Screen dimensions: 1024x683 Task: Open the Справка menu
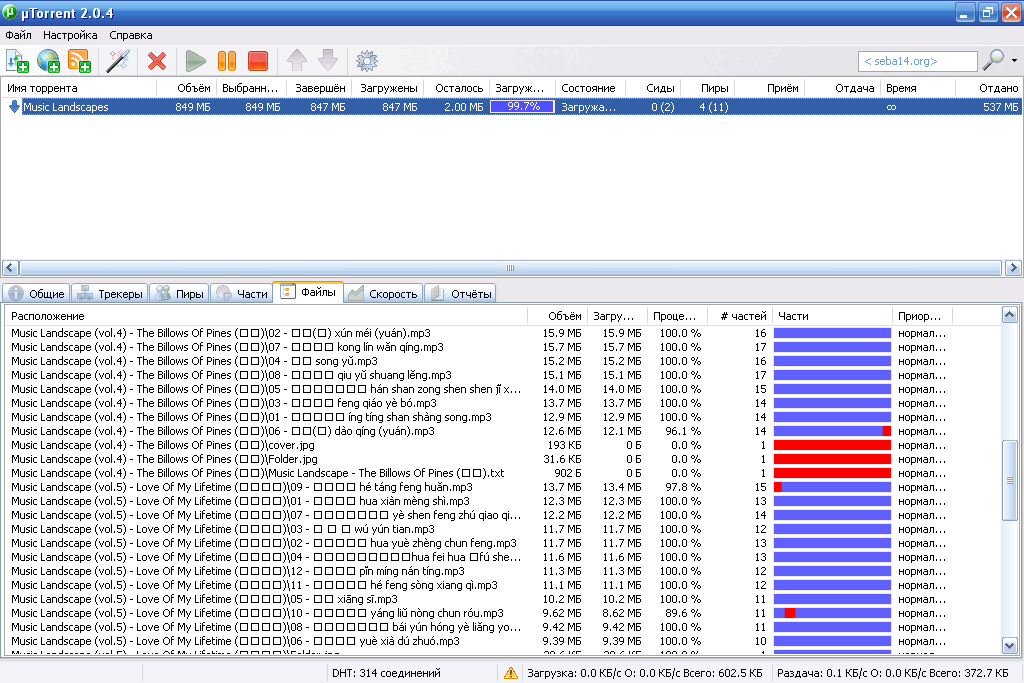click(131, 35)
